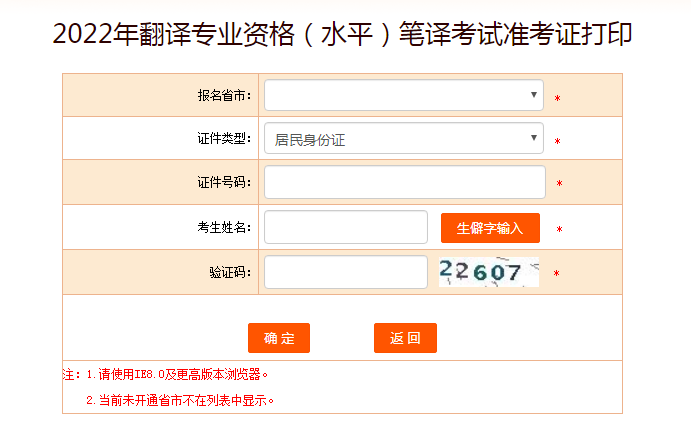This screenshot has height=439, width=691.
Task: Expand the 证件类型 dropdown showing 居民身份证
Action: pyautogui.click(x=404, y=139)
